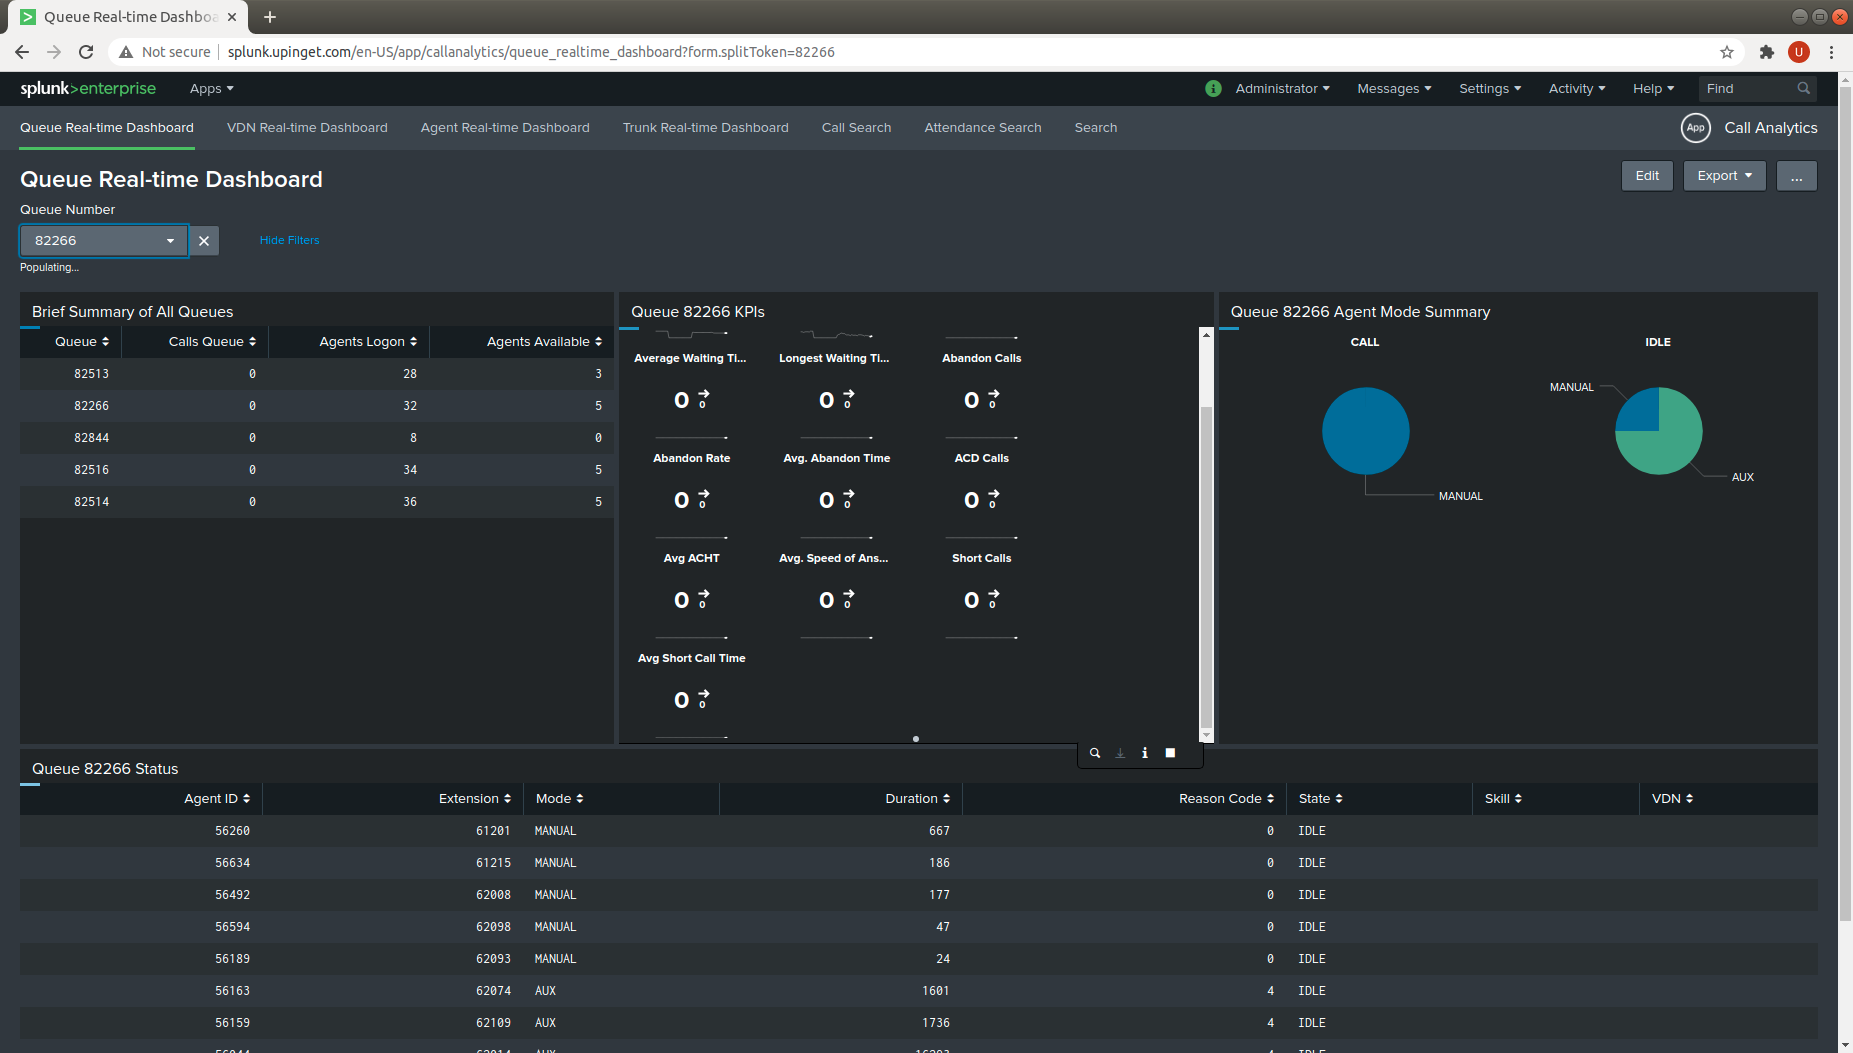This screenshot has width=1853, height=1053.
Task: Click queue 82514 in summary table
Action: pos(91,501)
